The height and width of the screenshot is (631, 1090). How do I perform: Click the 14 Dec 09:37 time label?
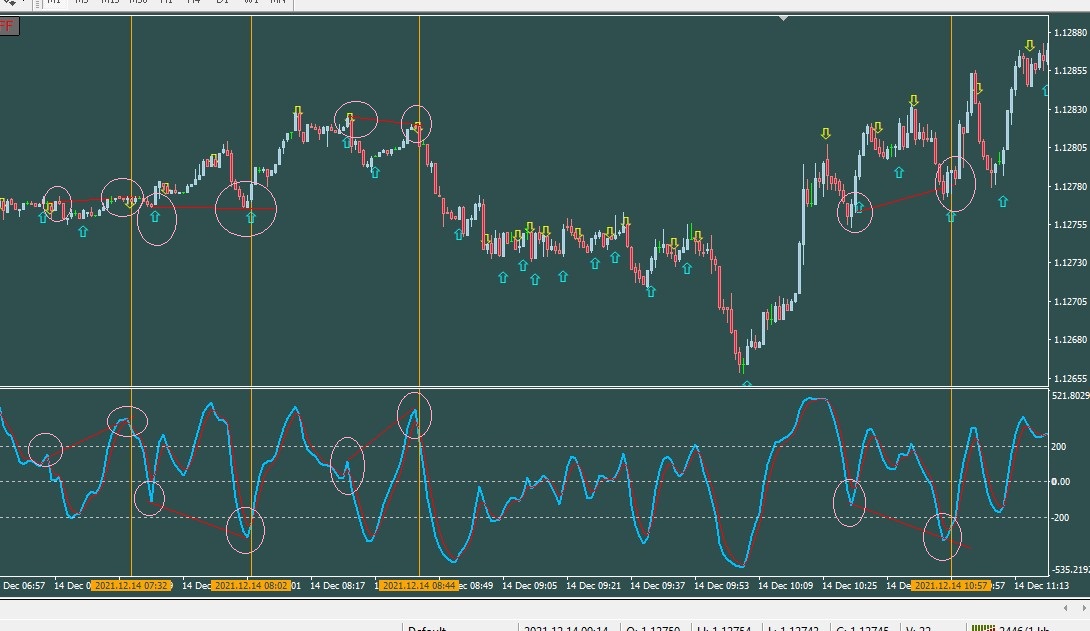[x=658, y=586]
